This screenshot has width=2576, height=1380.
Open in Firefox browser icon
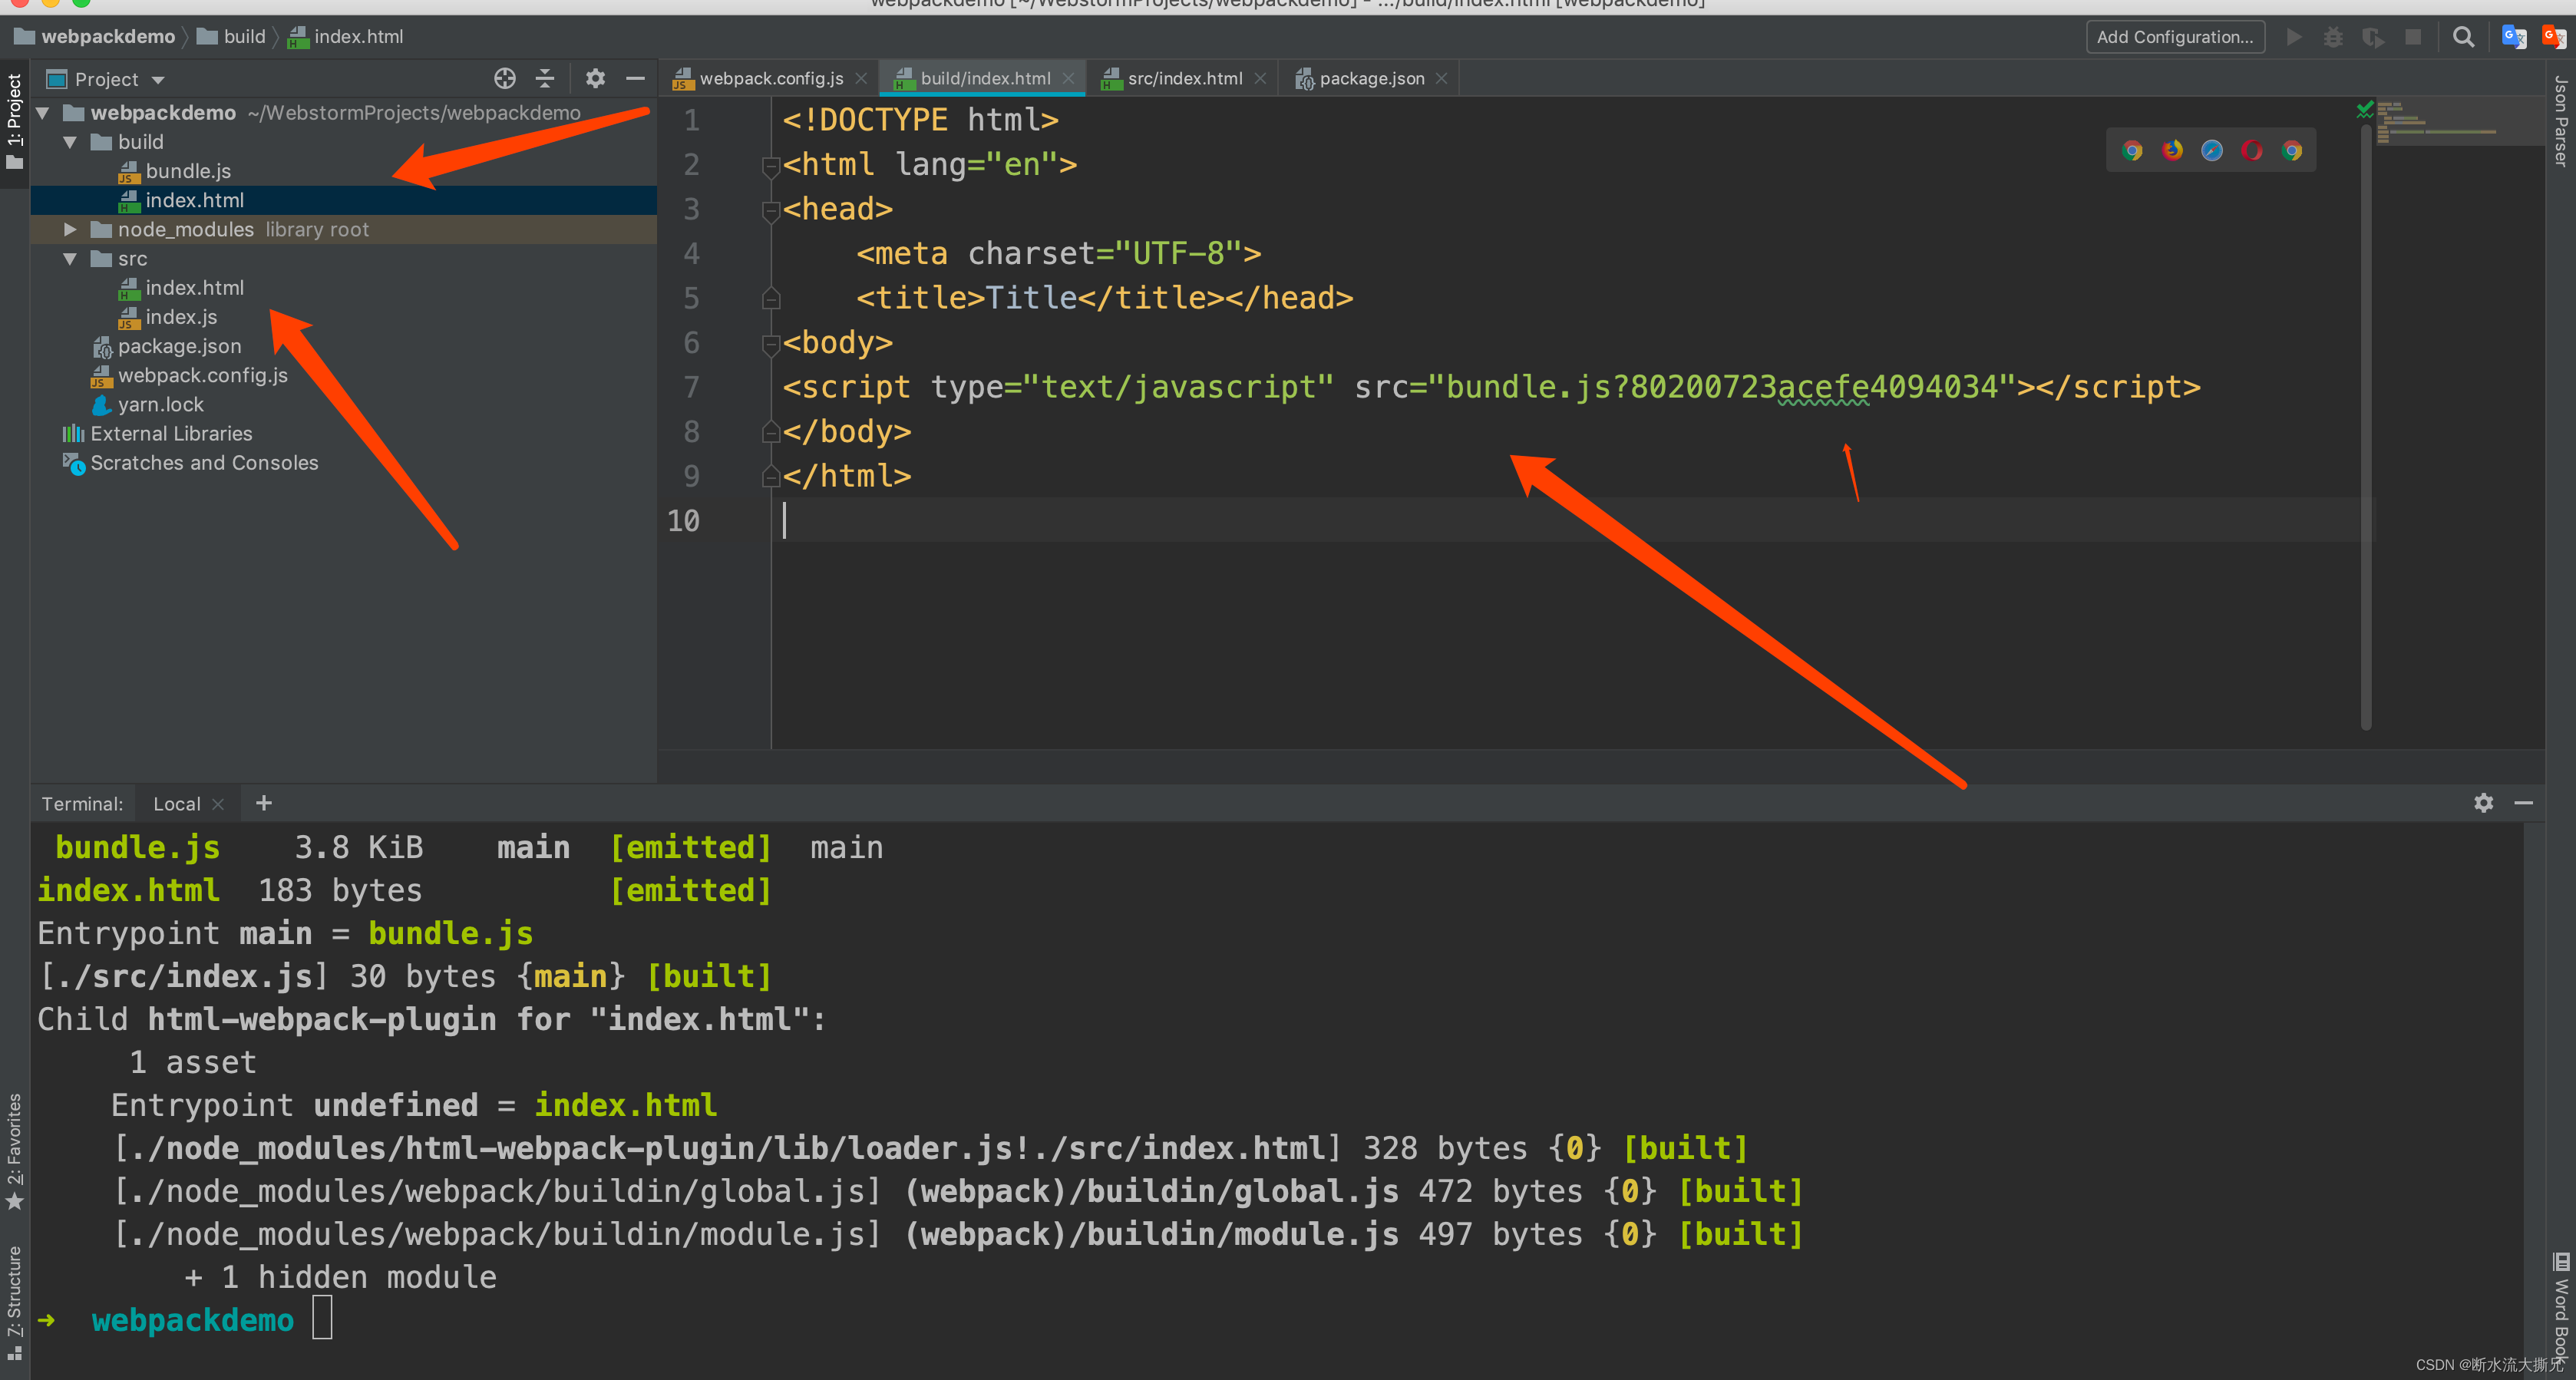click(x=2172, y=150)
